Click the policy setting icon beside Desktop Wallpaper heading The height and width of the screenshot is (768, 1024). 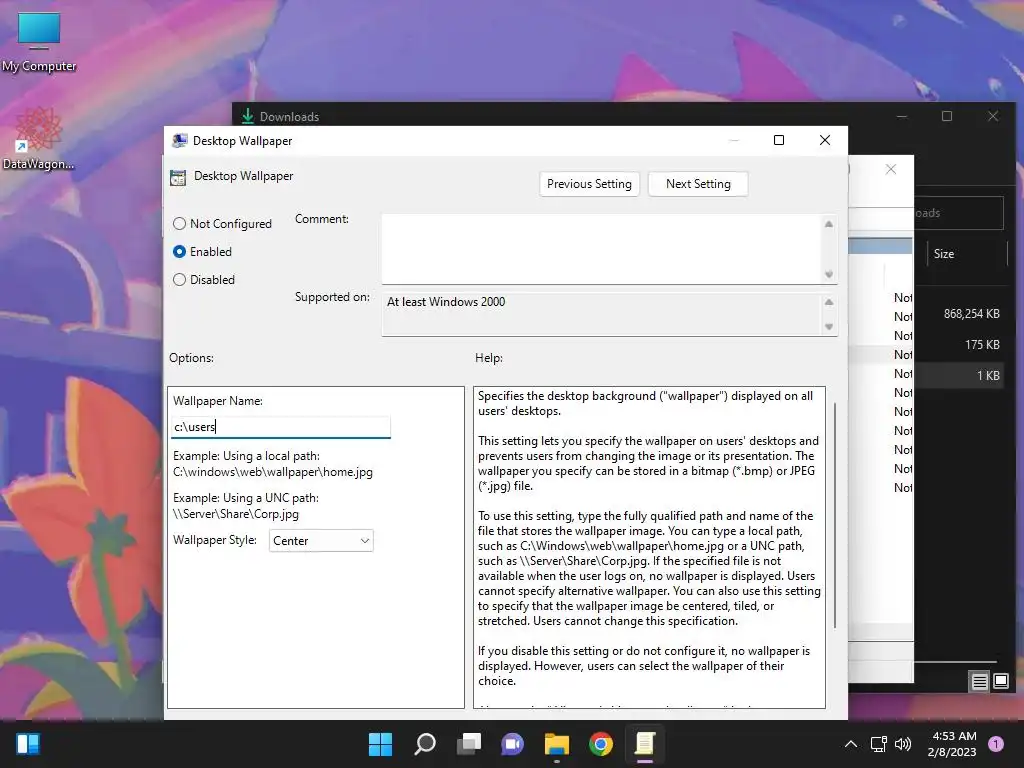pos(178,177)
